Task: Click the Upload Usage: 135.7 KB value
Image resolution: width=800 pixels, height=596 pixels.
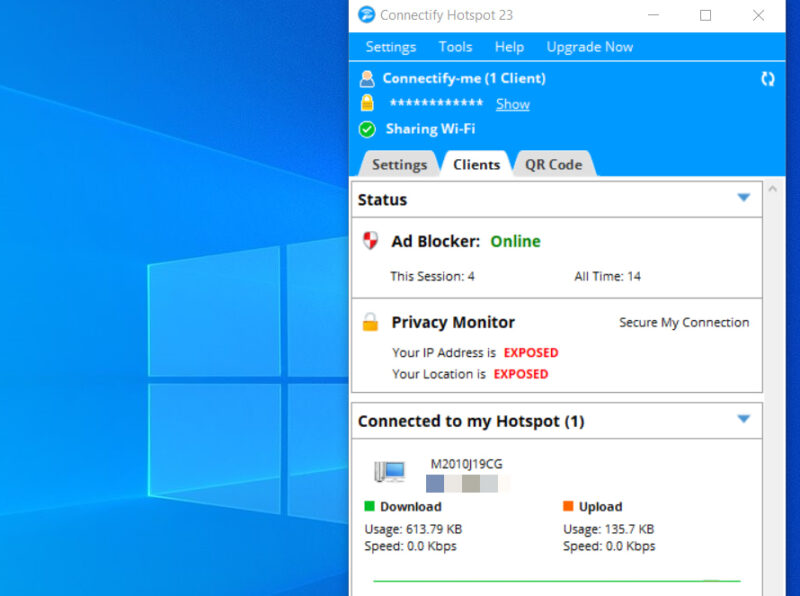Action: point(609,529)
